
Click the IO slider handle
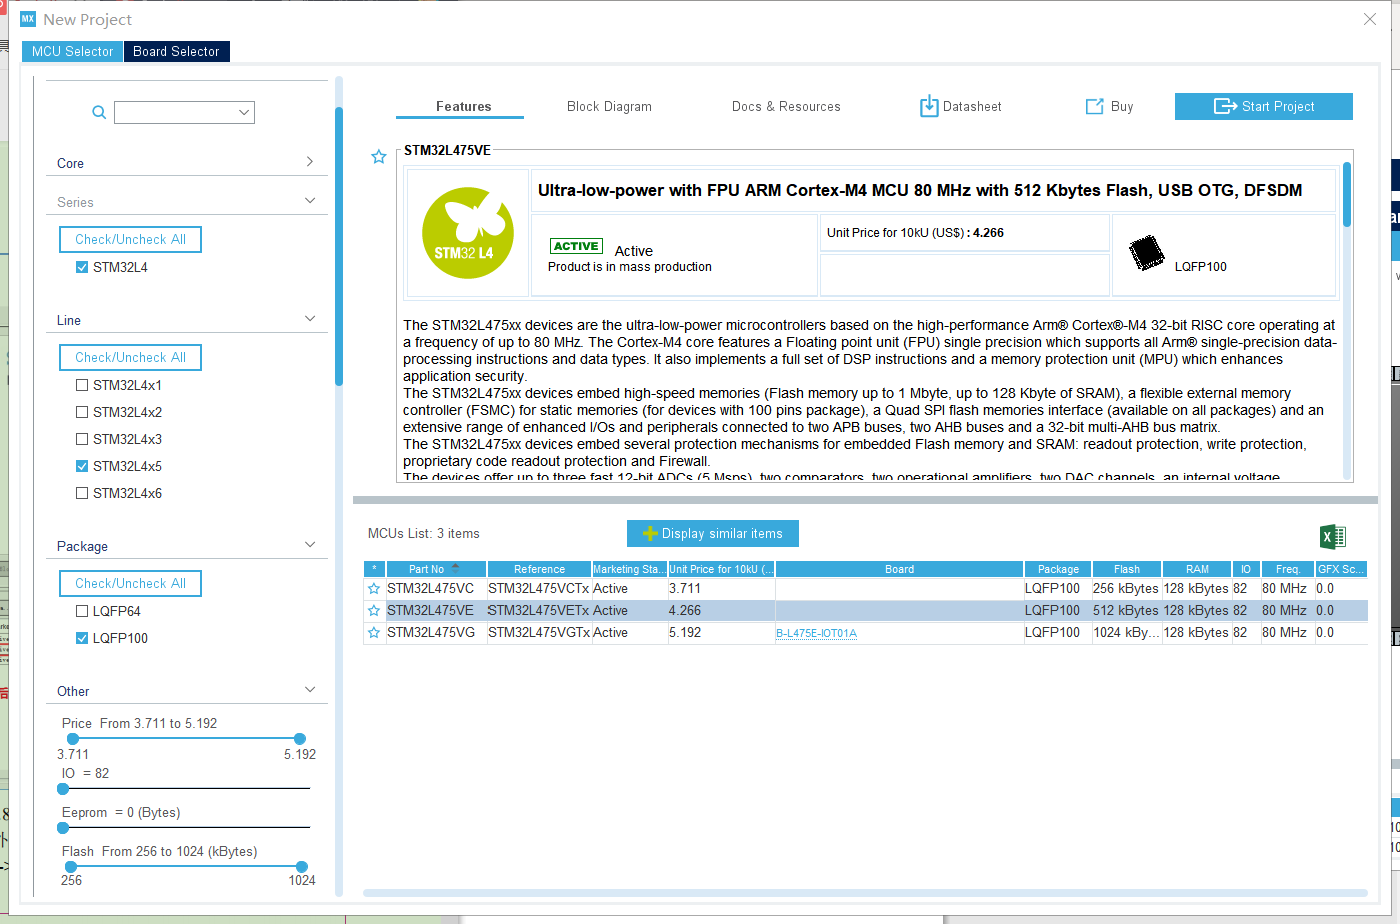(63, 789)
